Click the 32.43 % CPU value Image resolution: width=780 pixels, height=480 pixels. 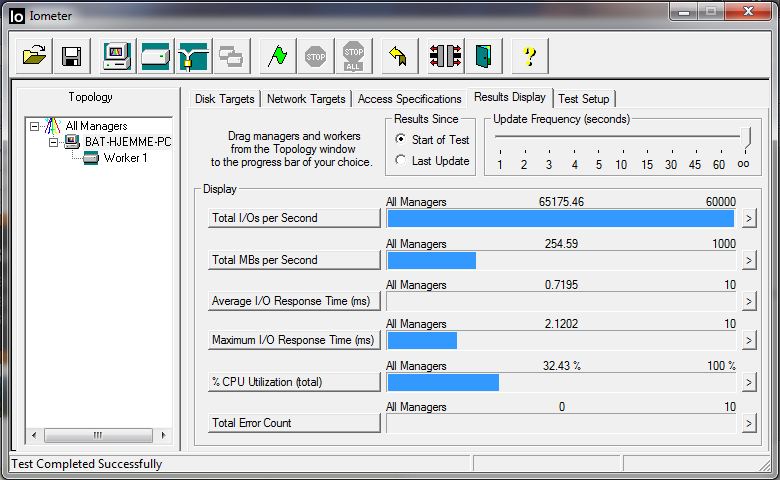tap(562, 366)
